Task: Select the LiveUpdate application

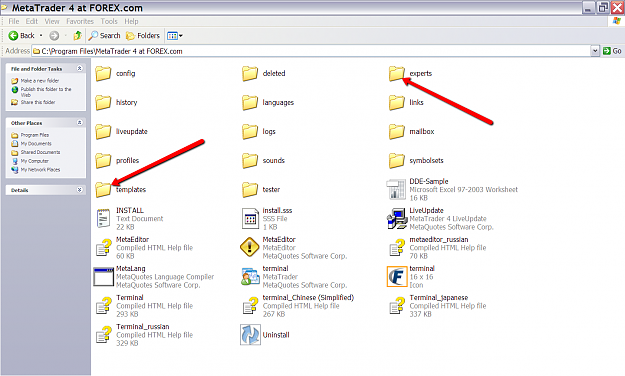Action: click(x=440, y=219)
